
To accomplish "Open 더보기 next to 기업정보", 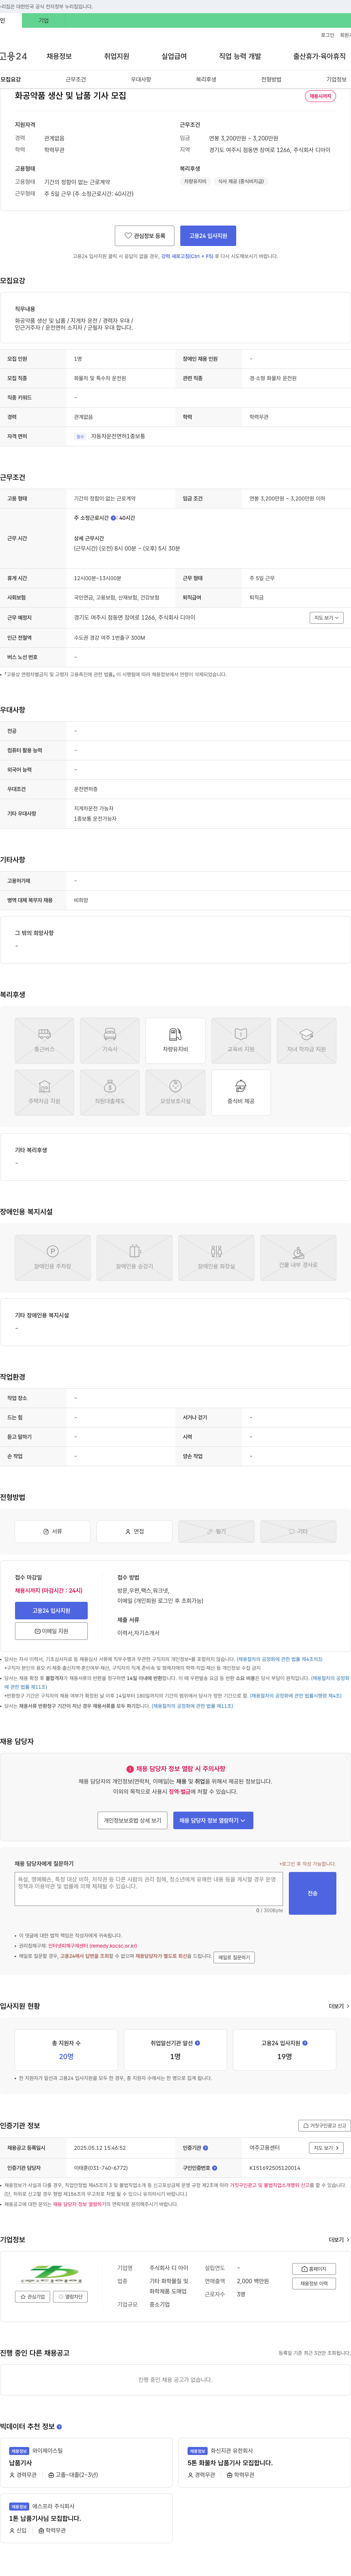I will coord(339,2240).
